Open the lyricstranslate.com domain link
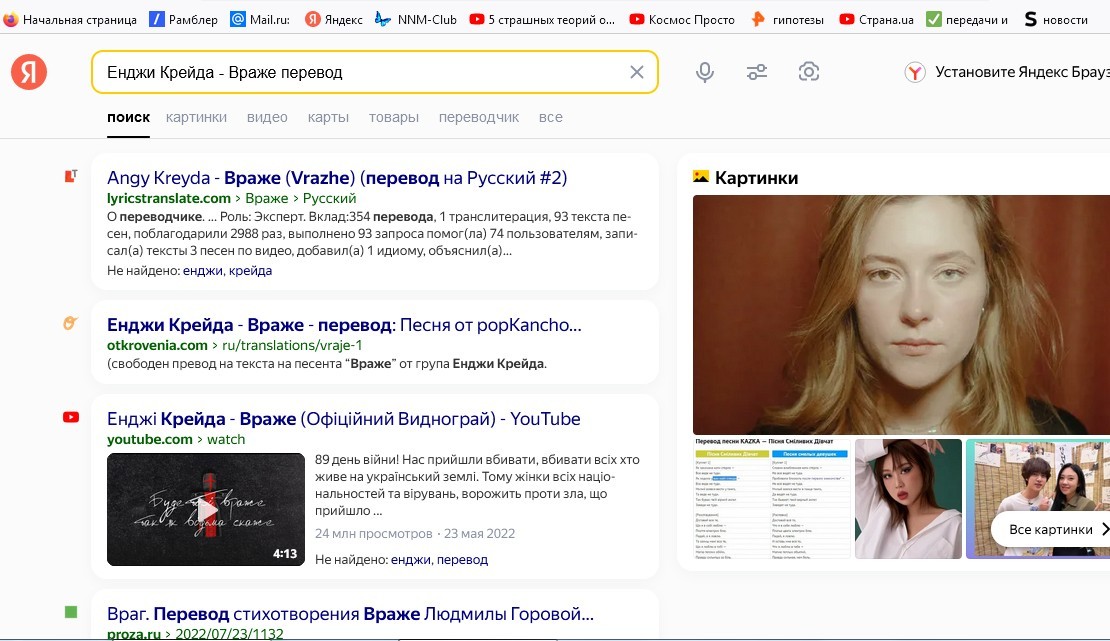Viewport: 1110px width, 641px height. 168,198
